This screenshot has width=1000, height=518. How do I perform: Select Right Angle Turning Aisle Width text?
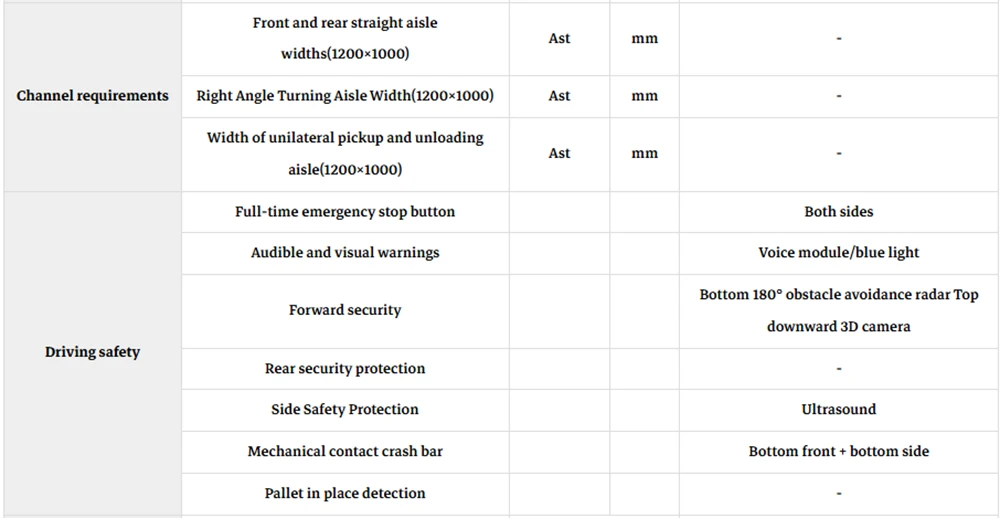click(345, 96)
